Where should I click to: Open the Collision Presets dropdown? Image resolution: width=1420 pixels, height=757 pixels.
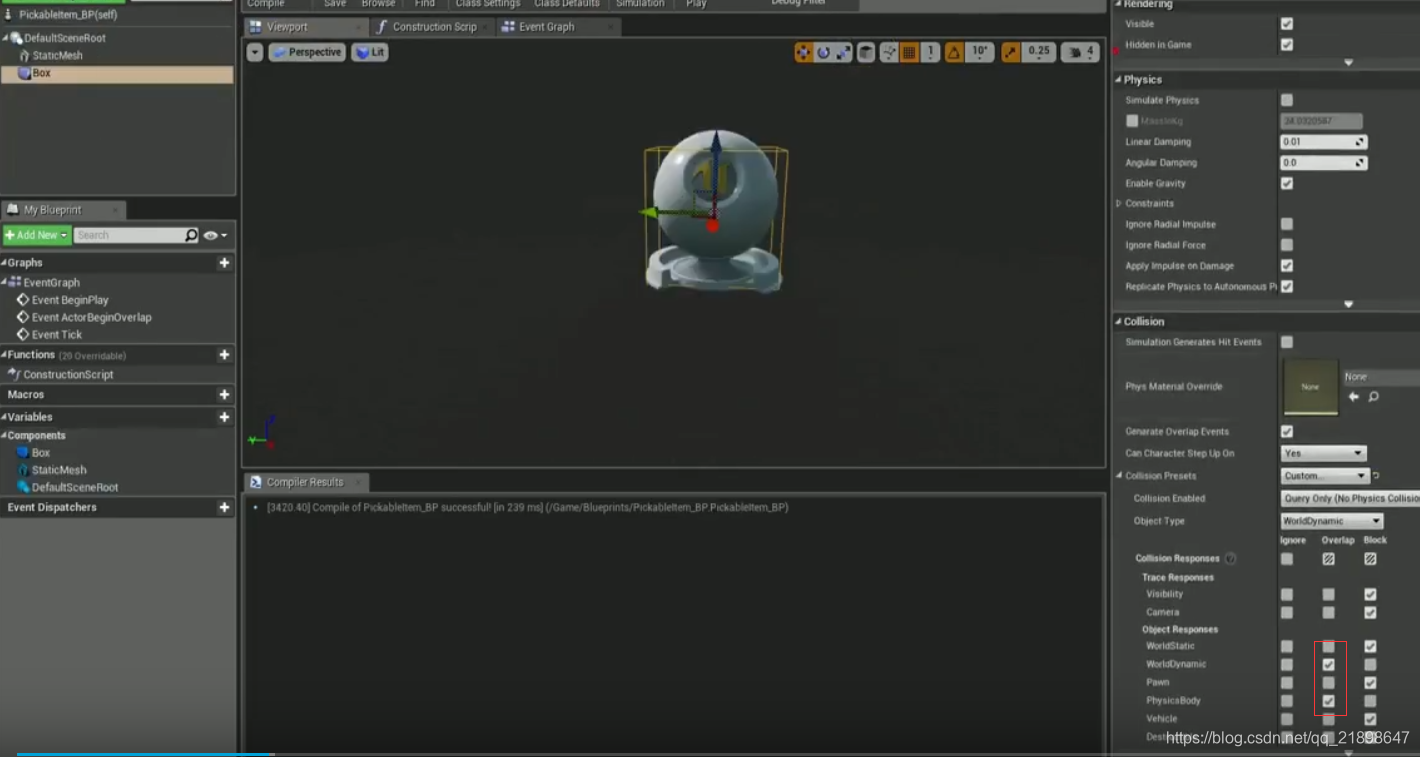click(x=1324, y=475)
